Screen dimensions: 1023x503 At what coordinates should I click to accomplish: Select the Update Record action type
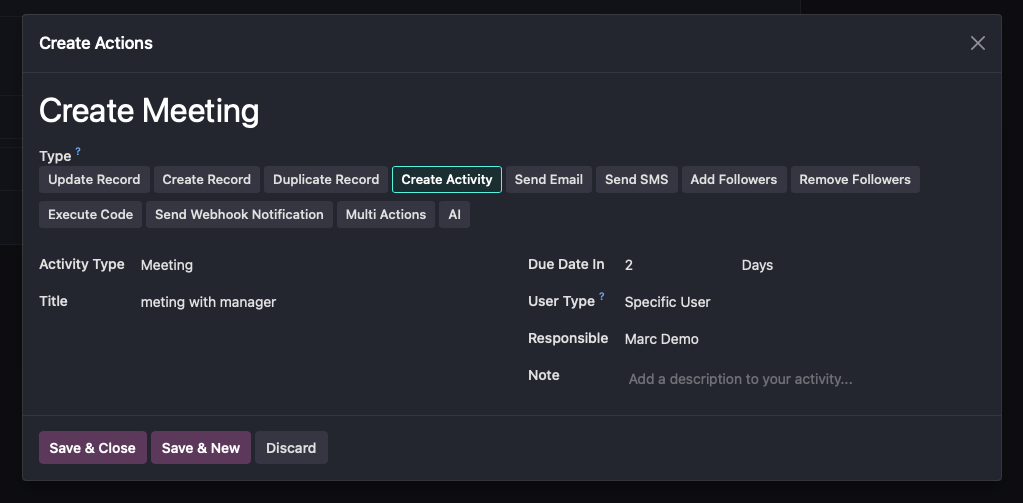tap(94, 180)
